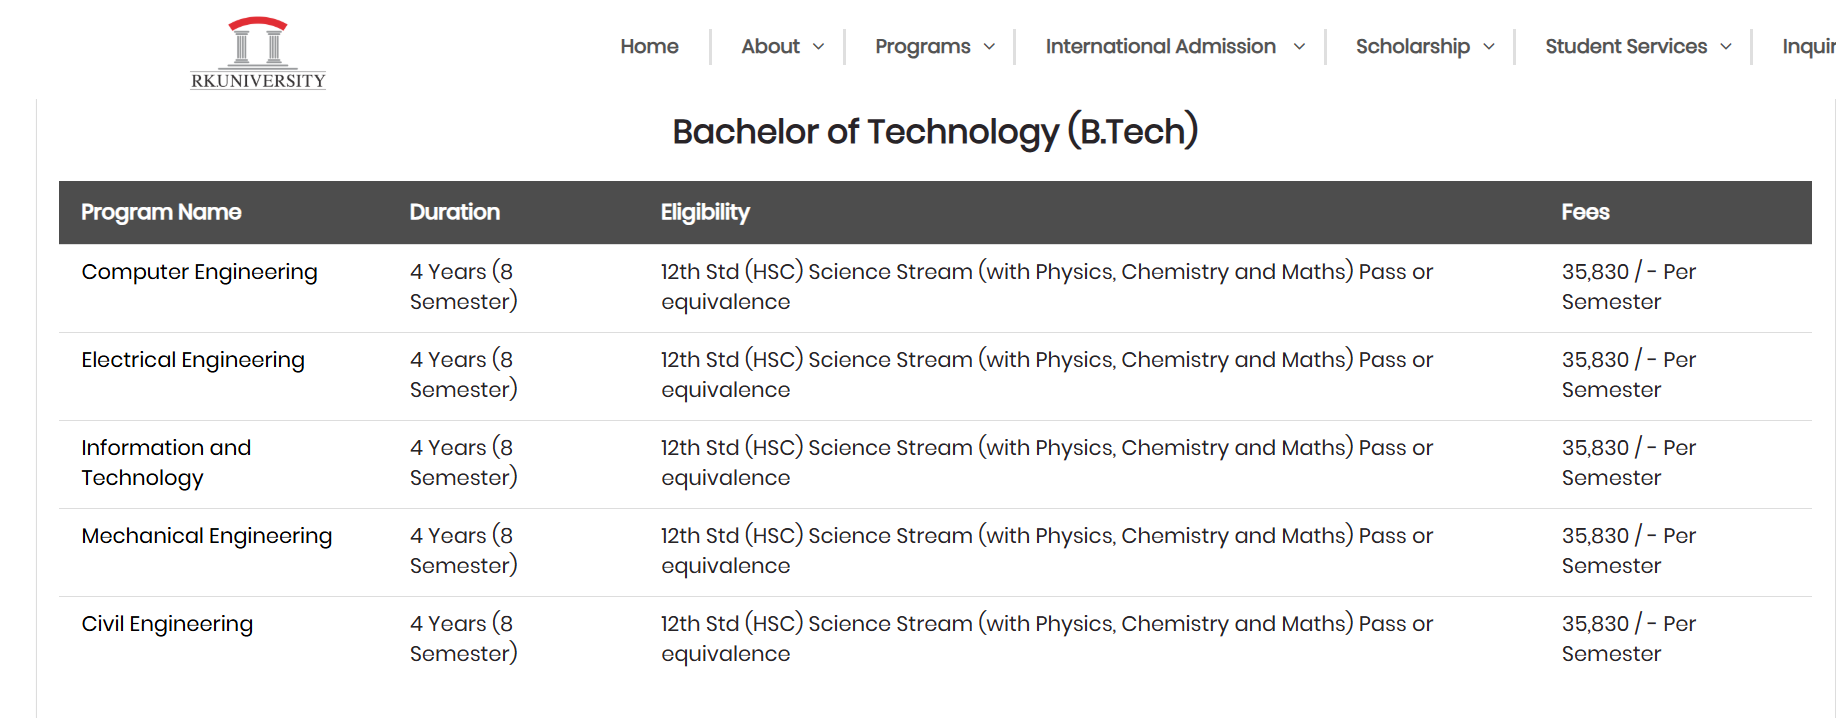Screen dimensions: 1836x718
Task: Open the International Admission menu
Action: coord(1160,46)
